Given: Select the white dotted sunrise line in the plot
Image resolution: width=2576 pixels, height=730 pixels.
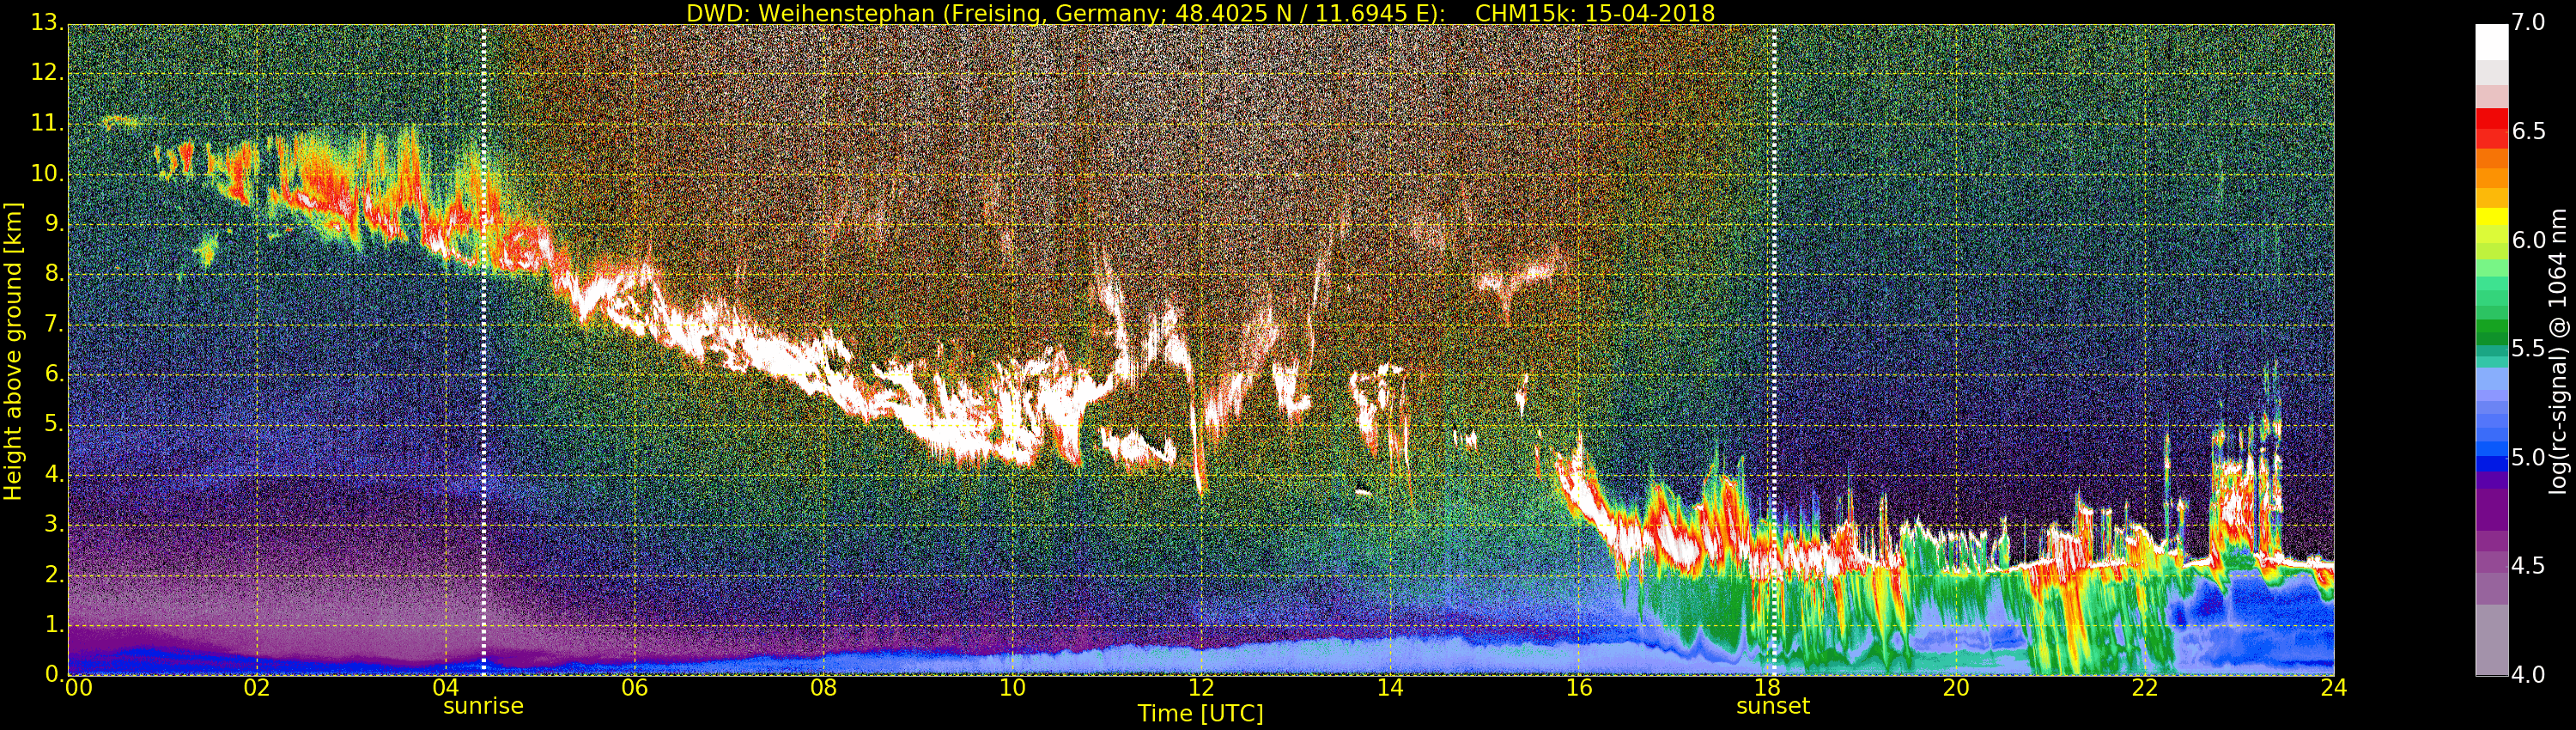Looking at the screenshot, I should click(484, 350).
